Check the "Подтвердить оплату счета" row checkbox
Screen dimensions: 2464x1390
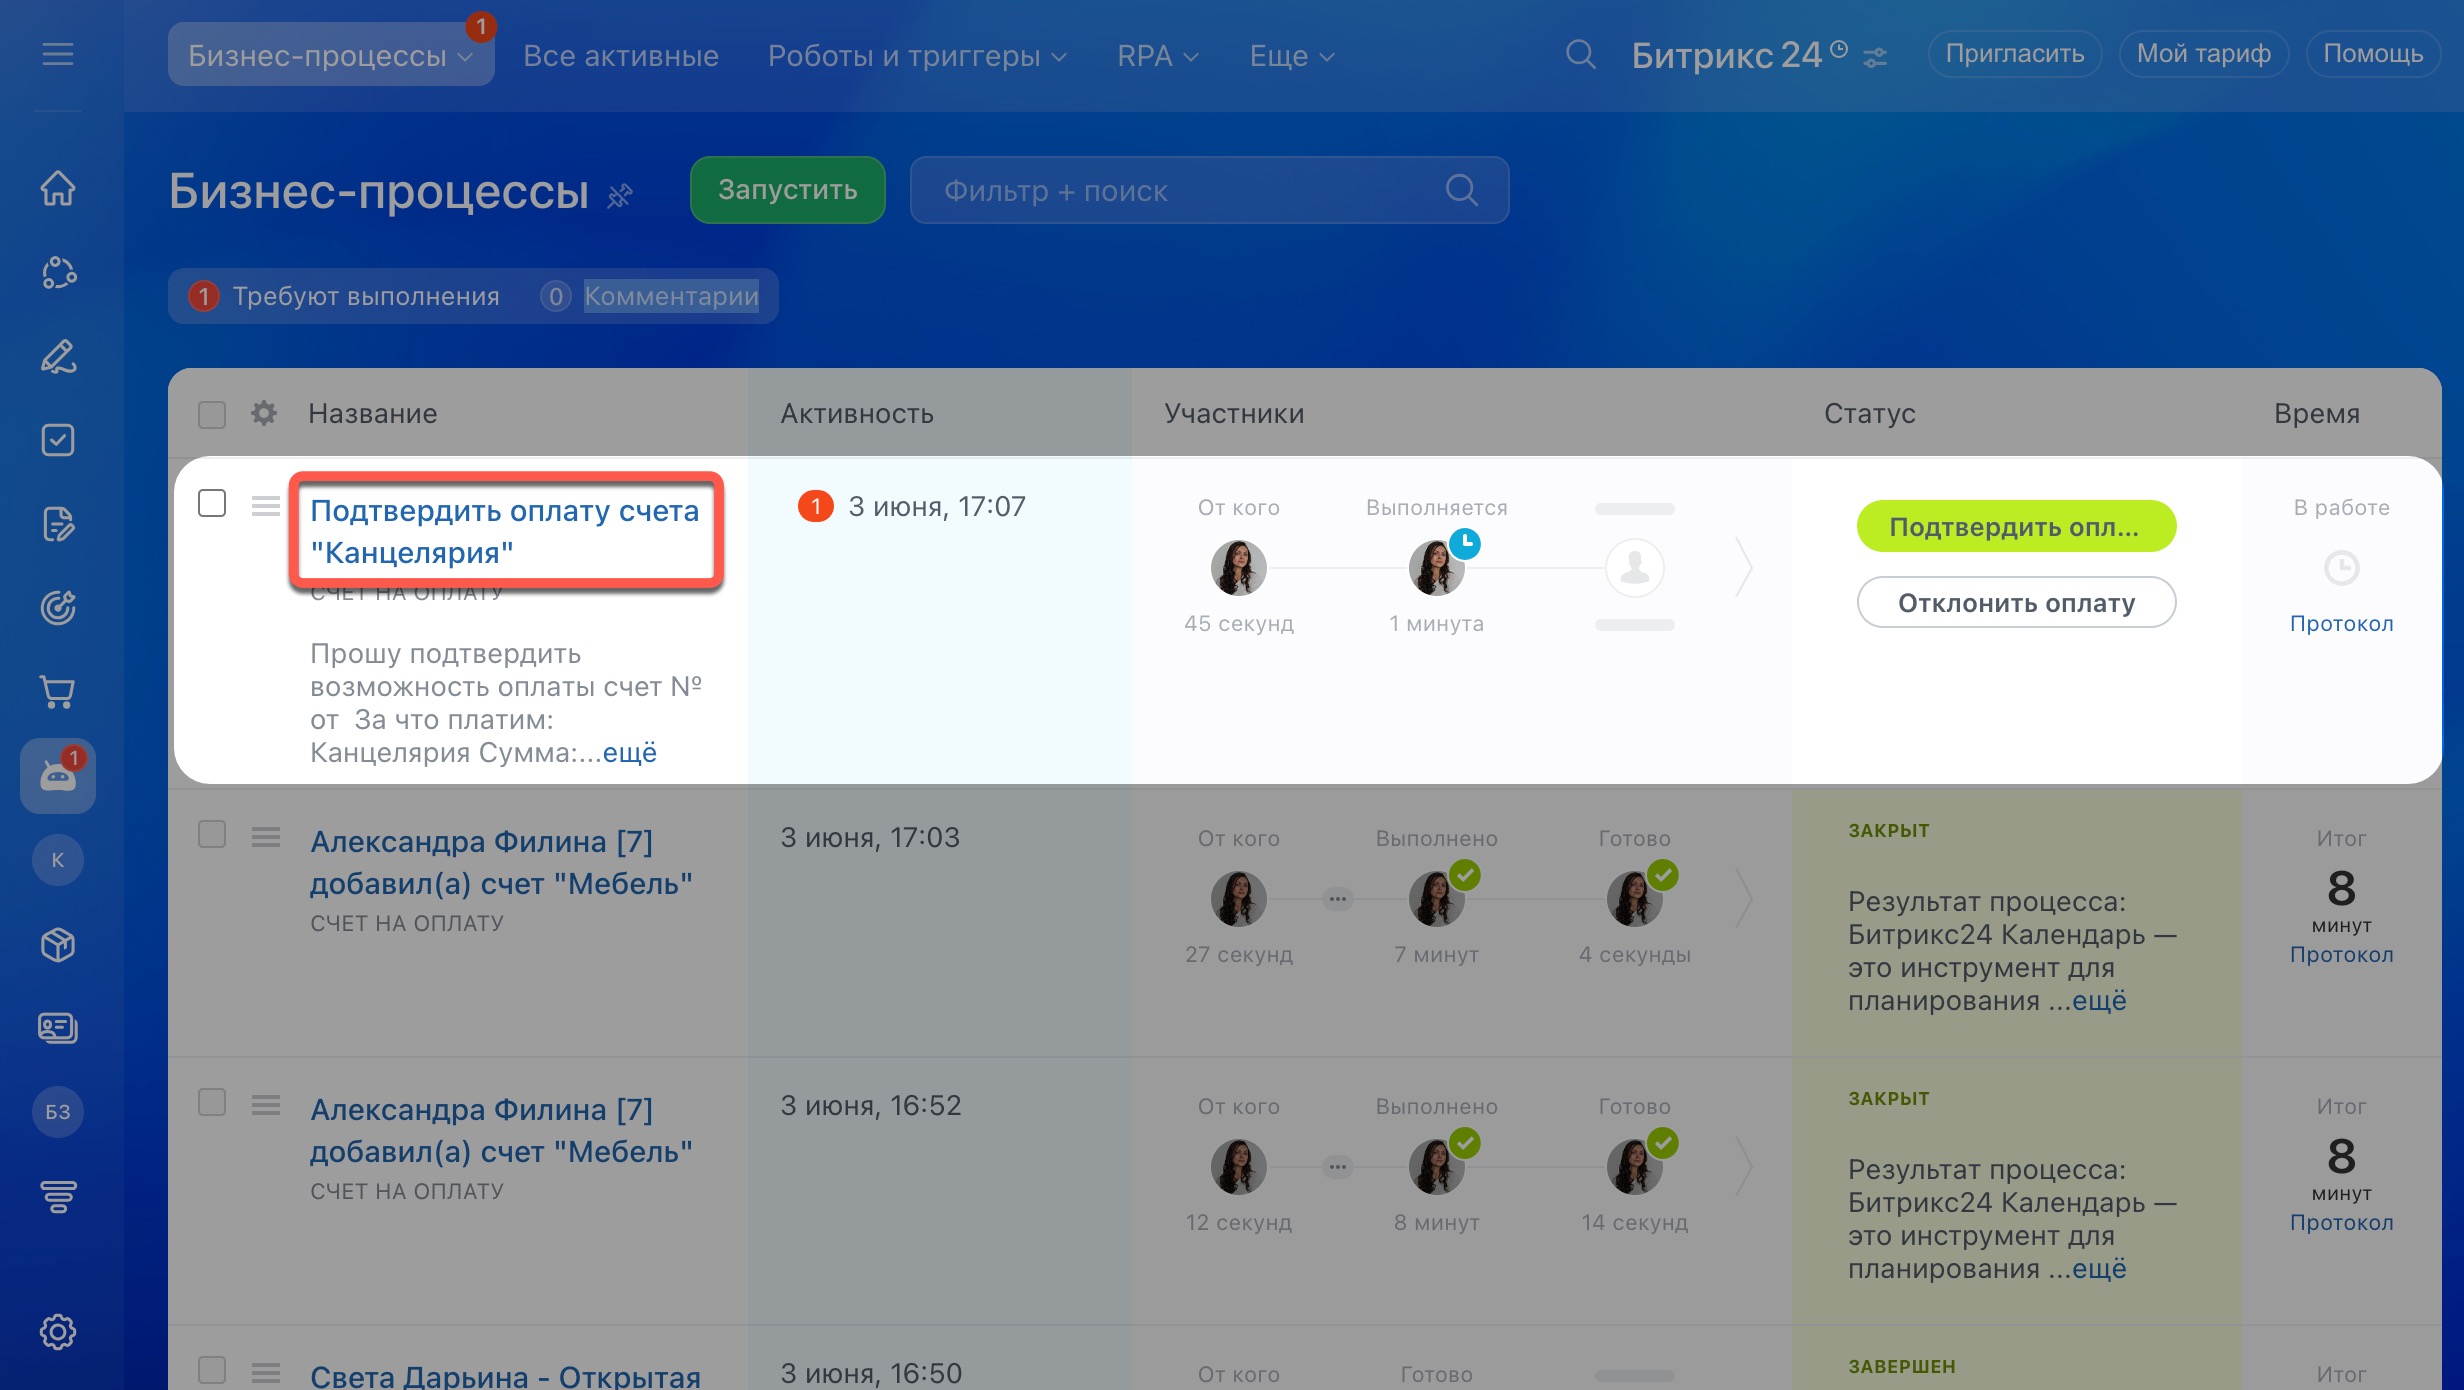coord(212,503)
